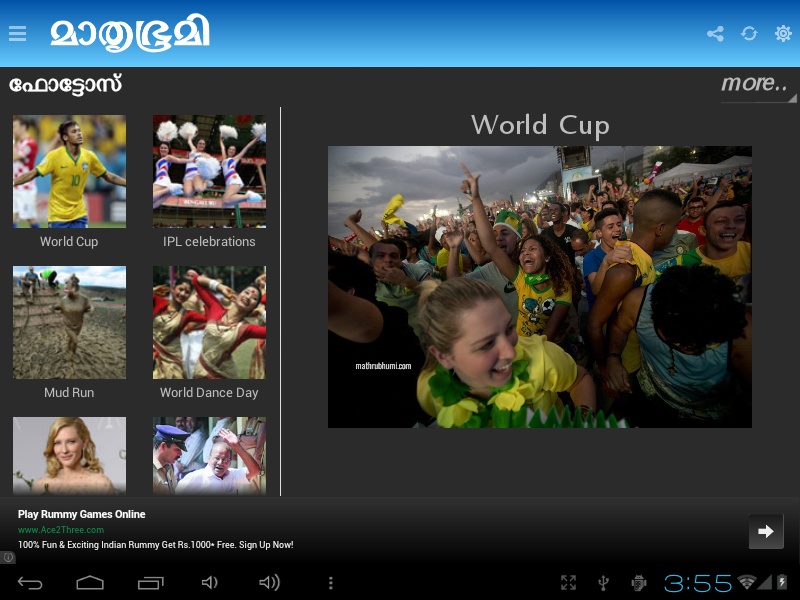Raise volume with the volume up icon
Viewport: 800px width, 600px height.
(x=270, y=583)
